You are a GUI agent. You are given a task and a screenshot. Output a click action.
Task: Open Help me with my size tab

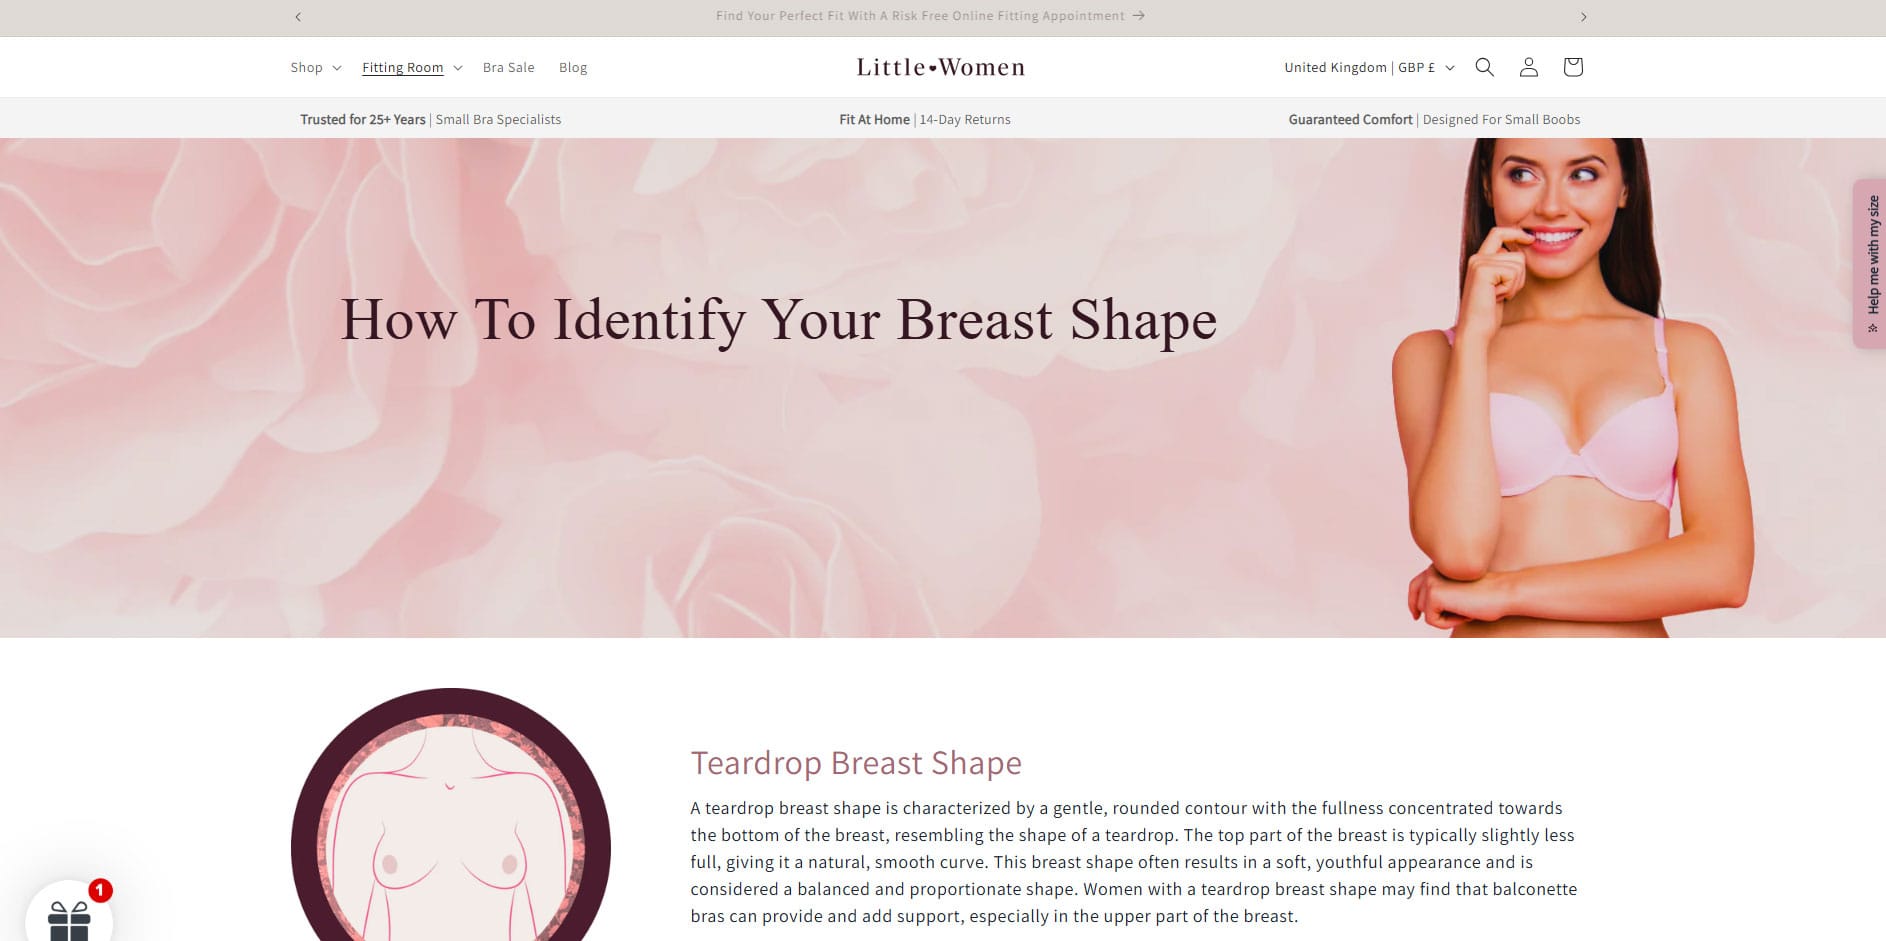1870,264
